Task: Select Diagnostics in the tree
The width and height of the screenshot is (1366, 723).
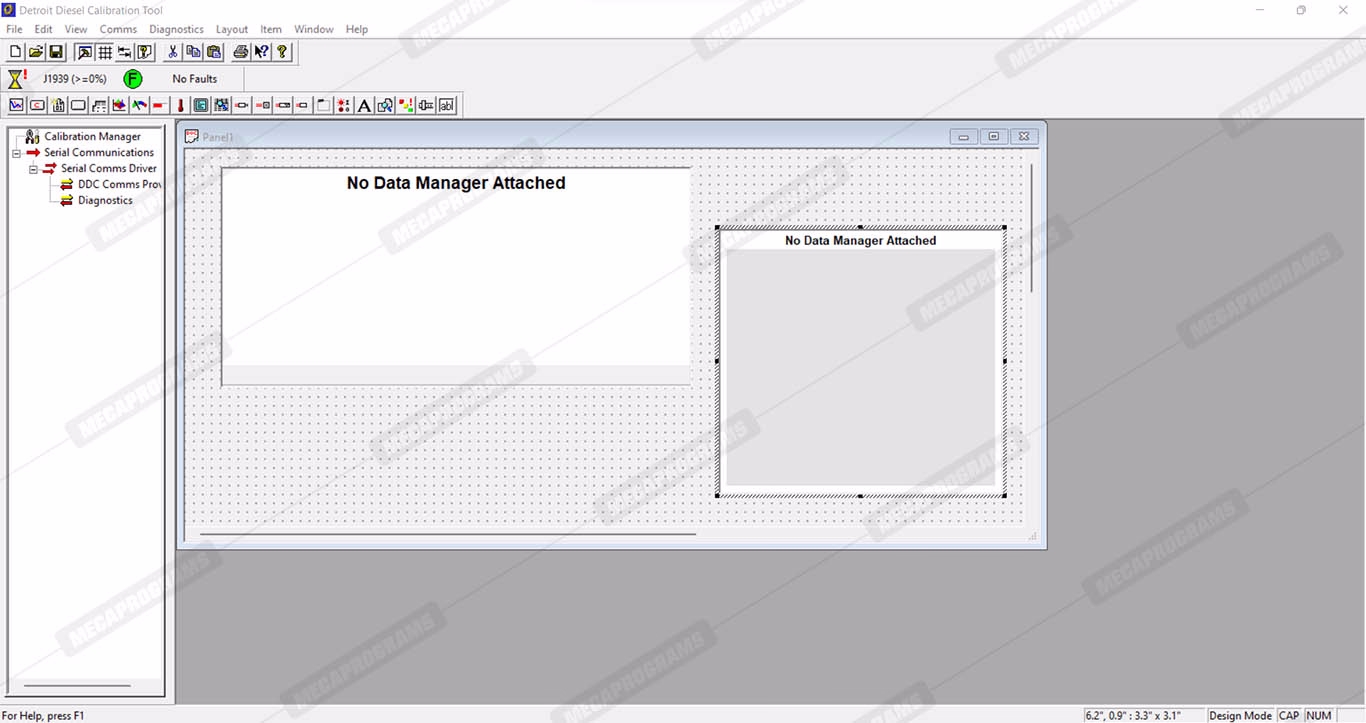Action: pyautogui.click(x=105, y=200)
